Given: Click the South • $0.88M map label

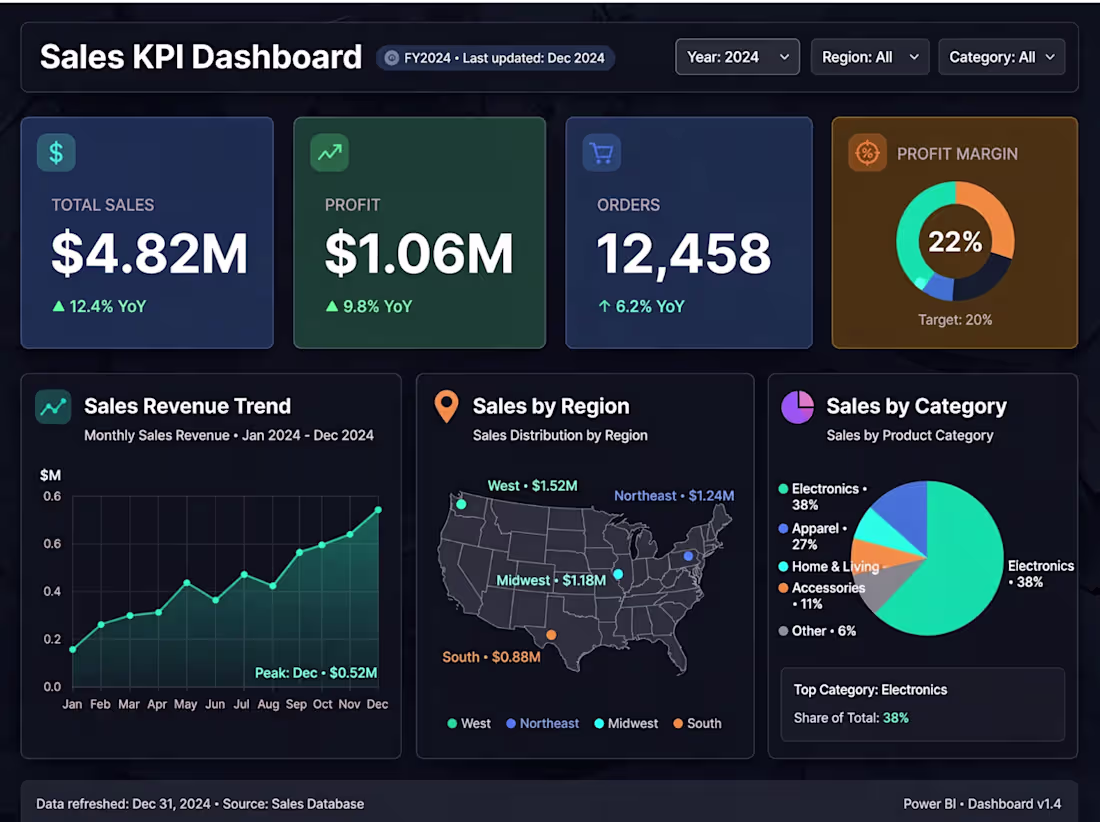Looking at the screenshot, I should (x=491, y=657).
